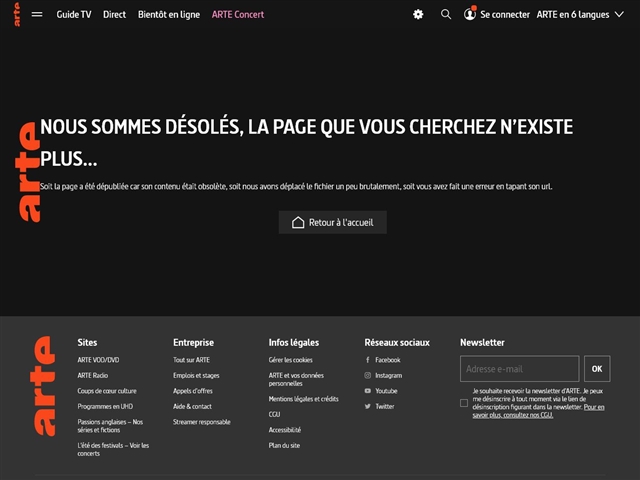
Task: Click Retour à l'accueil button
Action: [333, 222]
